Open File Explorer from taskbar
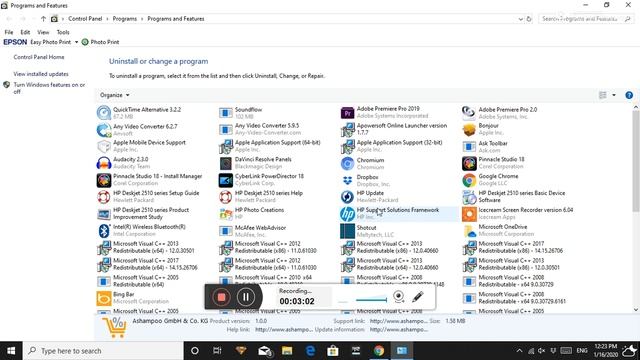Viewport: 640px width, 360px height. tap(287, 351)
